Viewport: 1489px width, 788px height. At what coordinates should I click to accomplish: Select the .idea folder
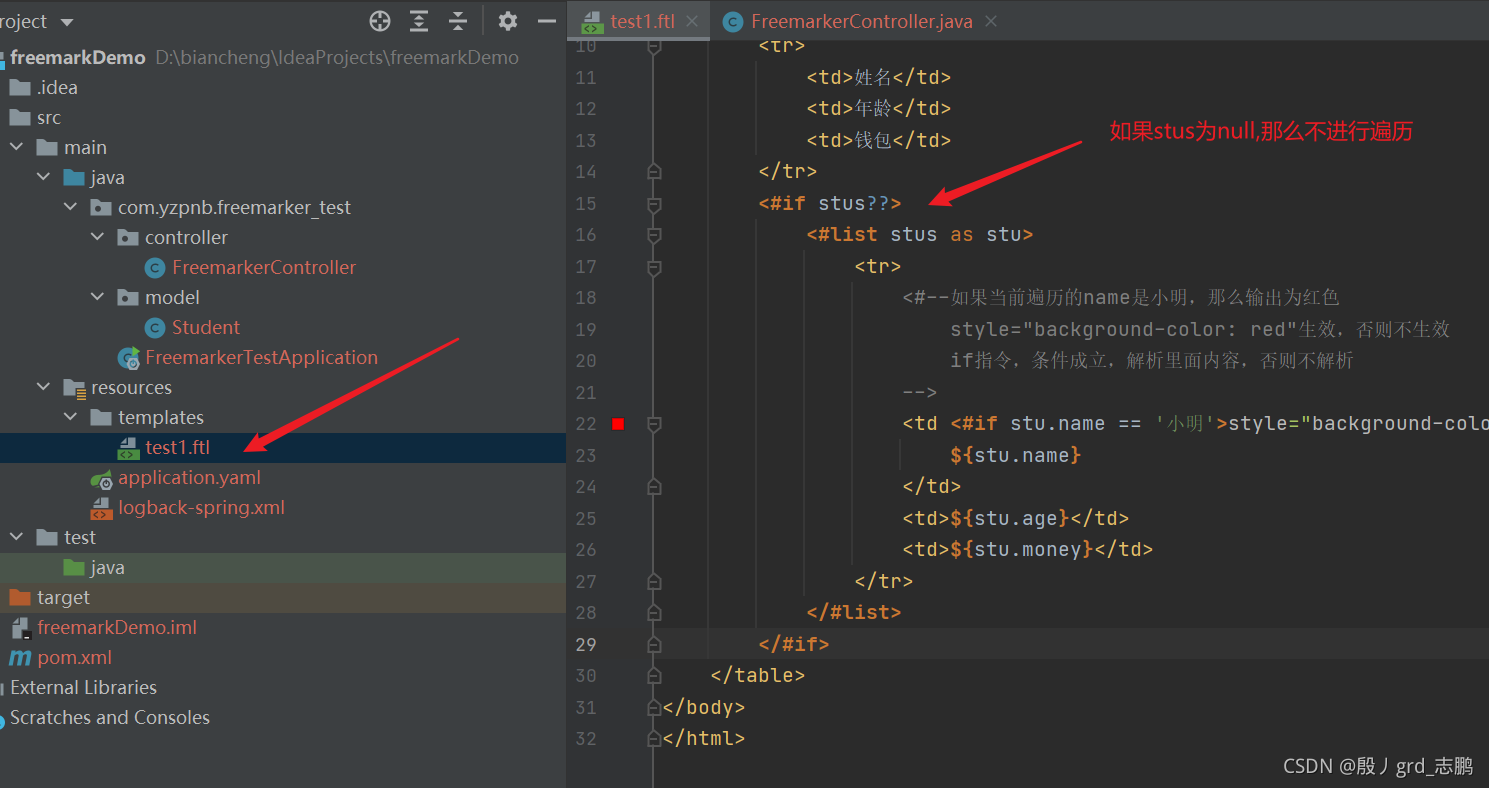[x=57, y=87]
